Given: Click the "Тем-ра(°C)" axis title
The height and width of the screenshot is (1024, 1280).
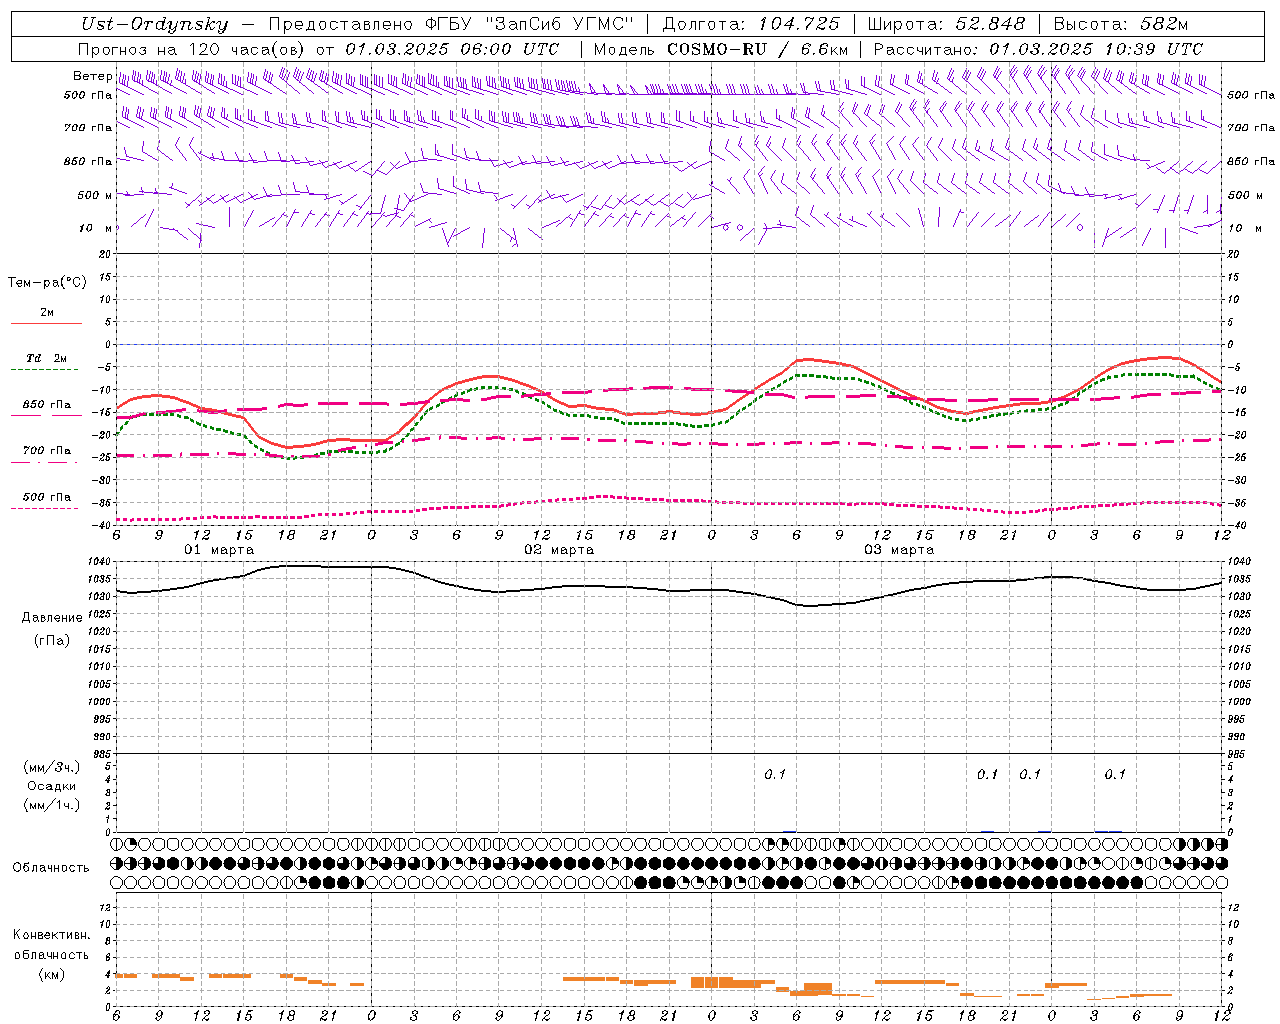Looking at the screenshot, I should point(47,283).
